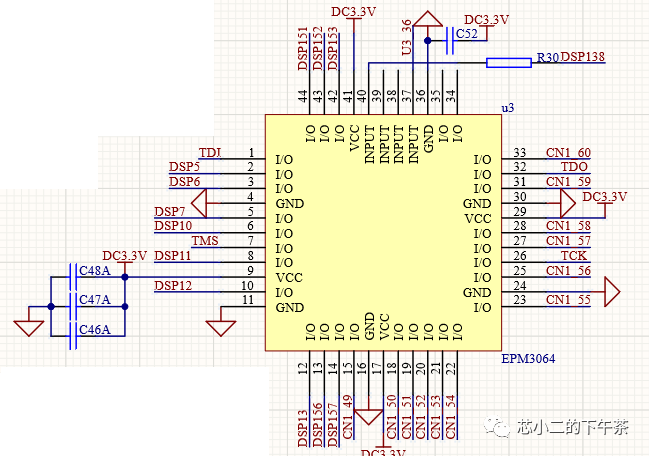This screenshot has width=649, height=456.
Task: Click the EPM3064 part name text
Action: pyautogui.click(x=527, y=358)
